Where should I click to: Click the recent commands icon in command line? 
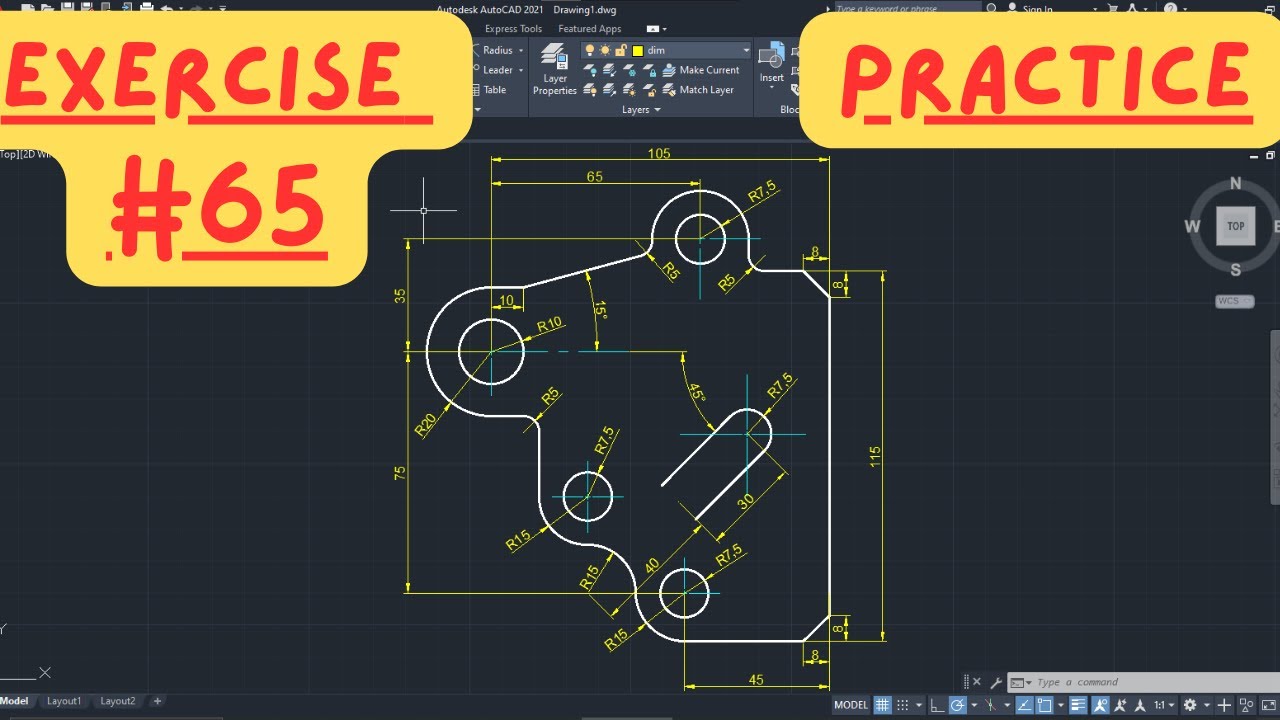(1019, 682)
